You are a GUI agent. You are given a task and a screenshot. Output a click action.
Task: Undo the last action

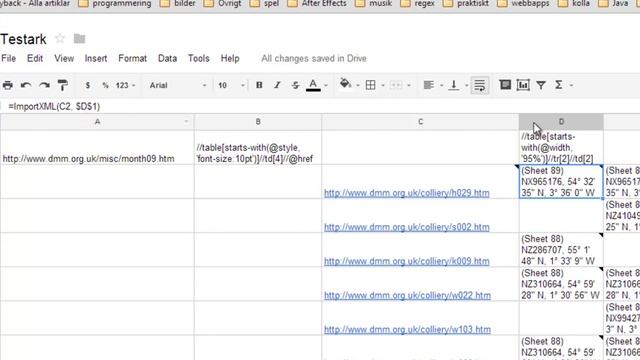click(26, 85)
